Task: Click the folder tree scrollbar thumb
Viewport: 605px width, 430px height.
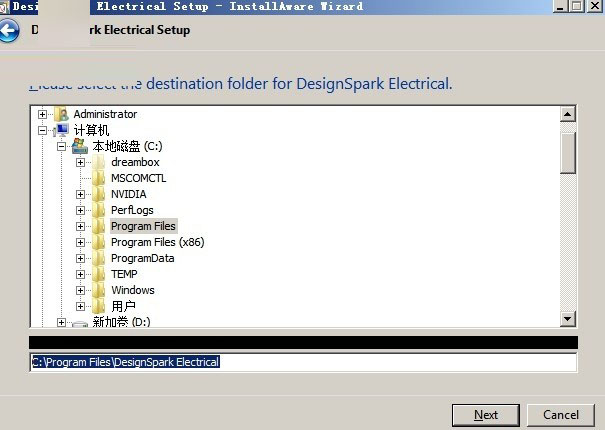Action: coord(568,153)
